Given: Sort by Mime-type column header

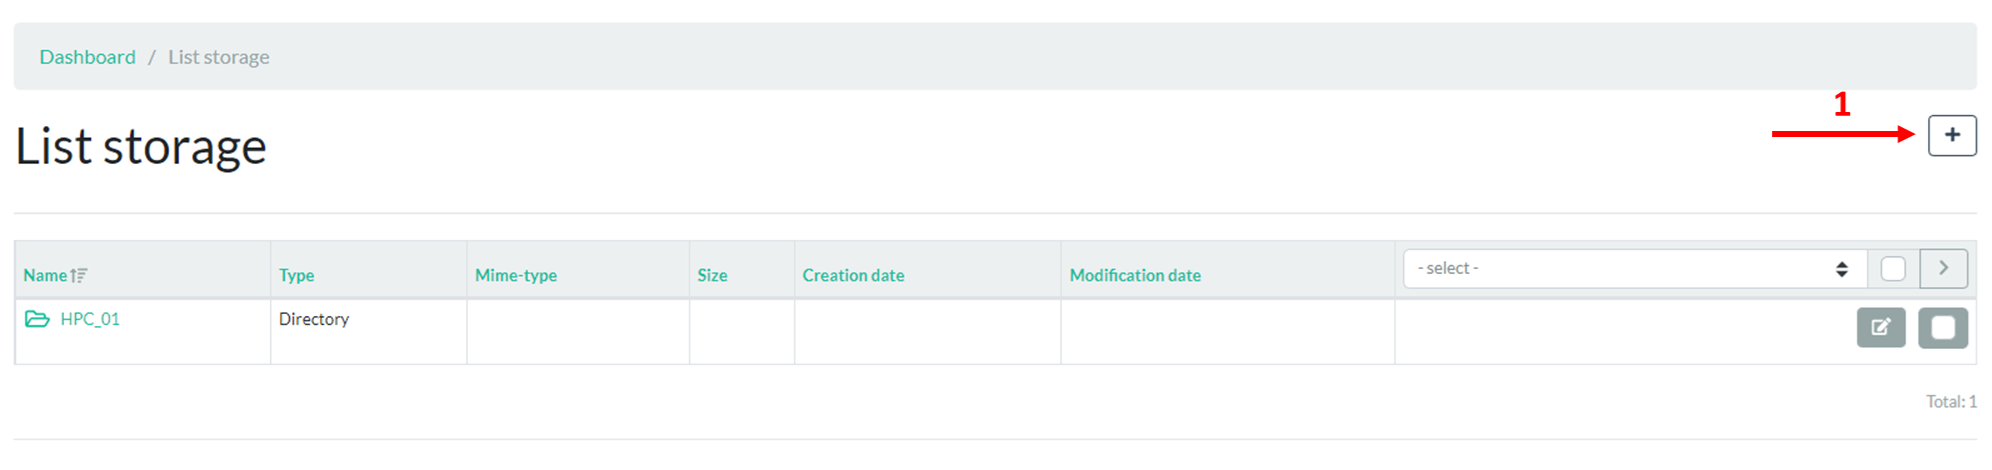Looking at the screenshot, I should 515,275.
